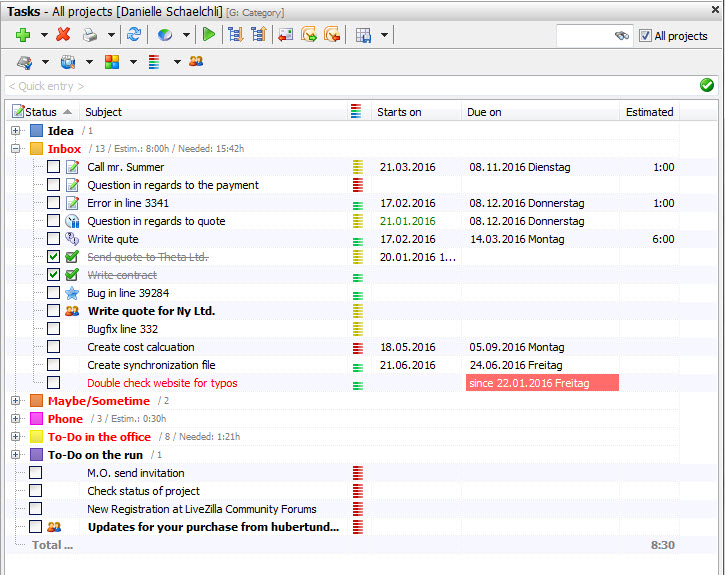Uncheck the Write contract task checkbox

pos(53,275)
